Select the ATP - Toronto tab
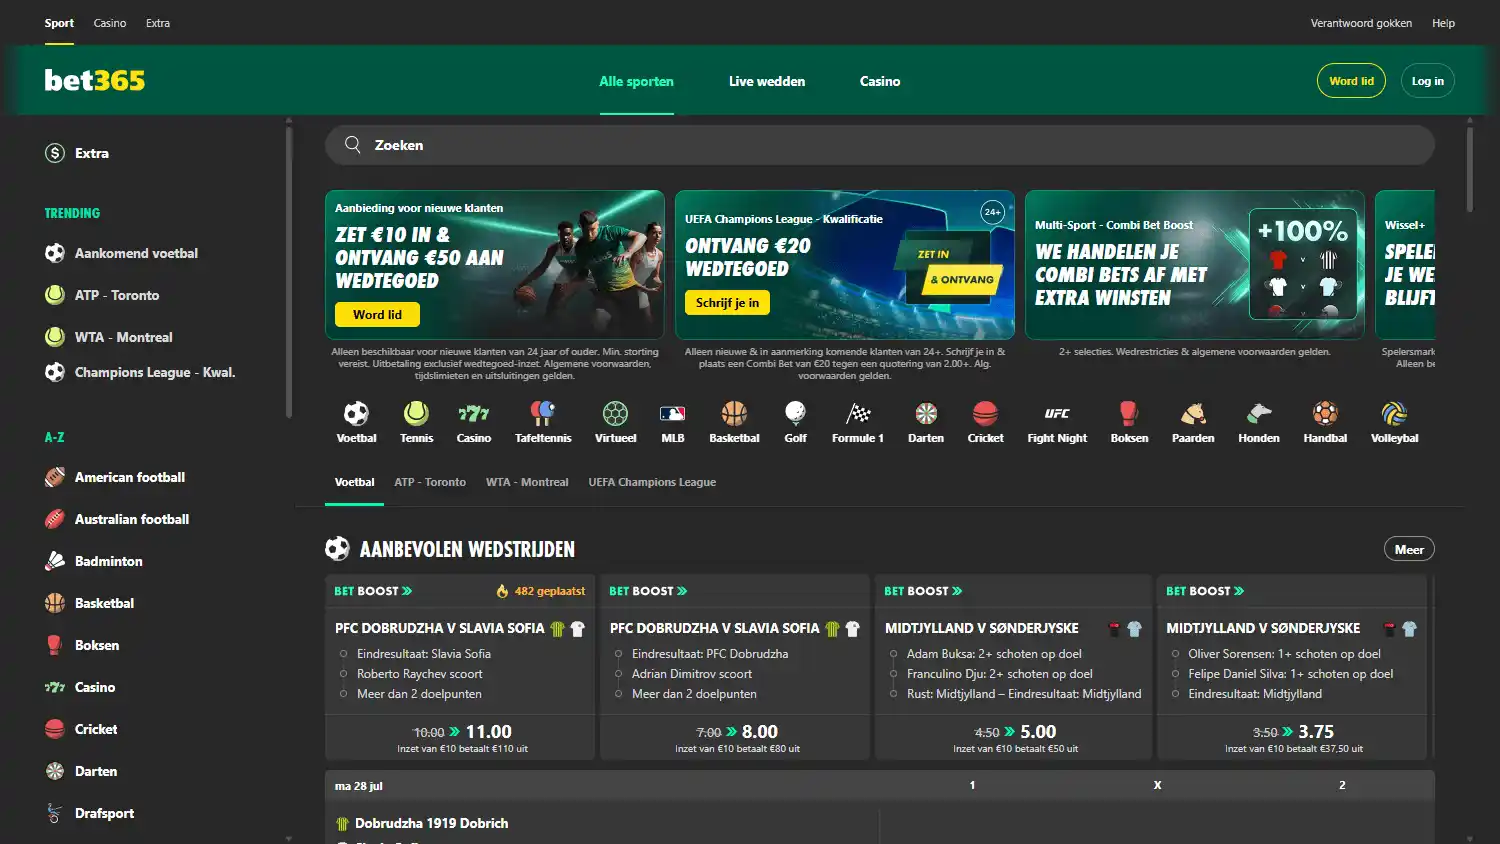The width and height of the screenshot is (1500, 844). click(430, 482)
